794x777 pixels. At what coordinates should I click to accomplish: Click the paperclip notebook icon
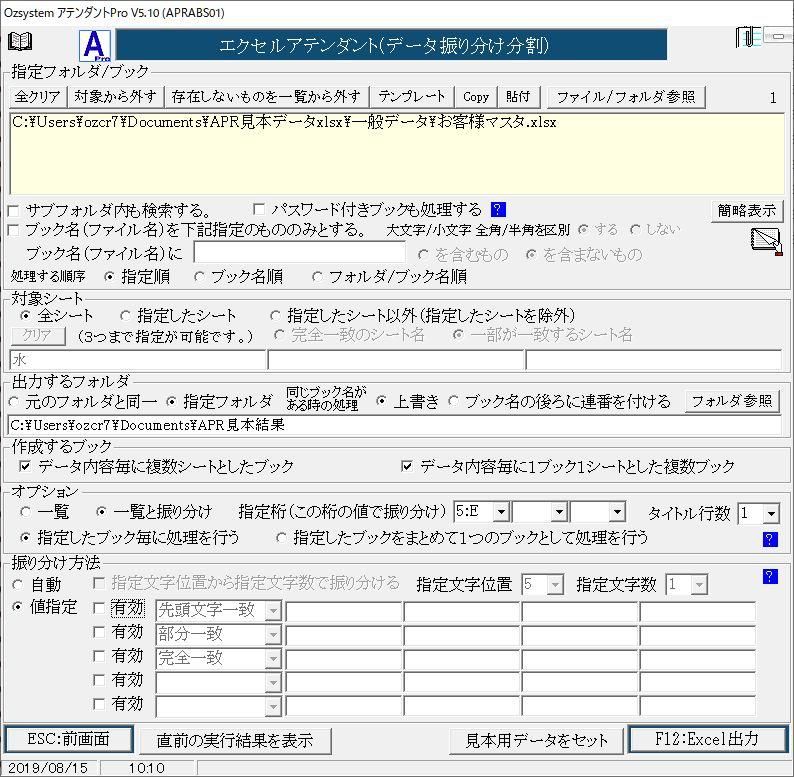[748, 36]
